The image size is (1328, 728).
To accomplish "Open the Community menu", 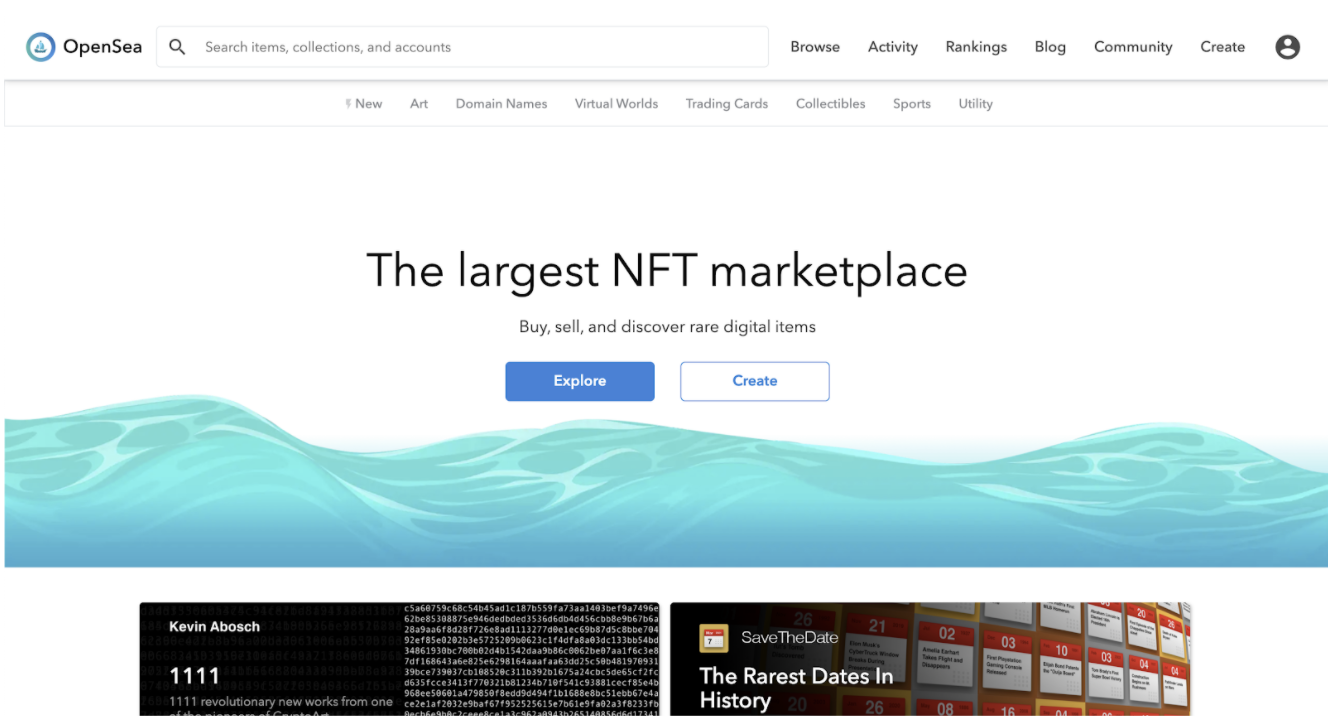I will click(x=1132, y=47).
